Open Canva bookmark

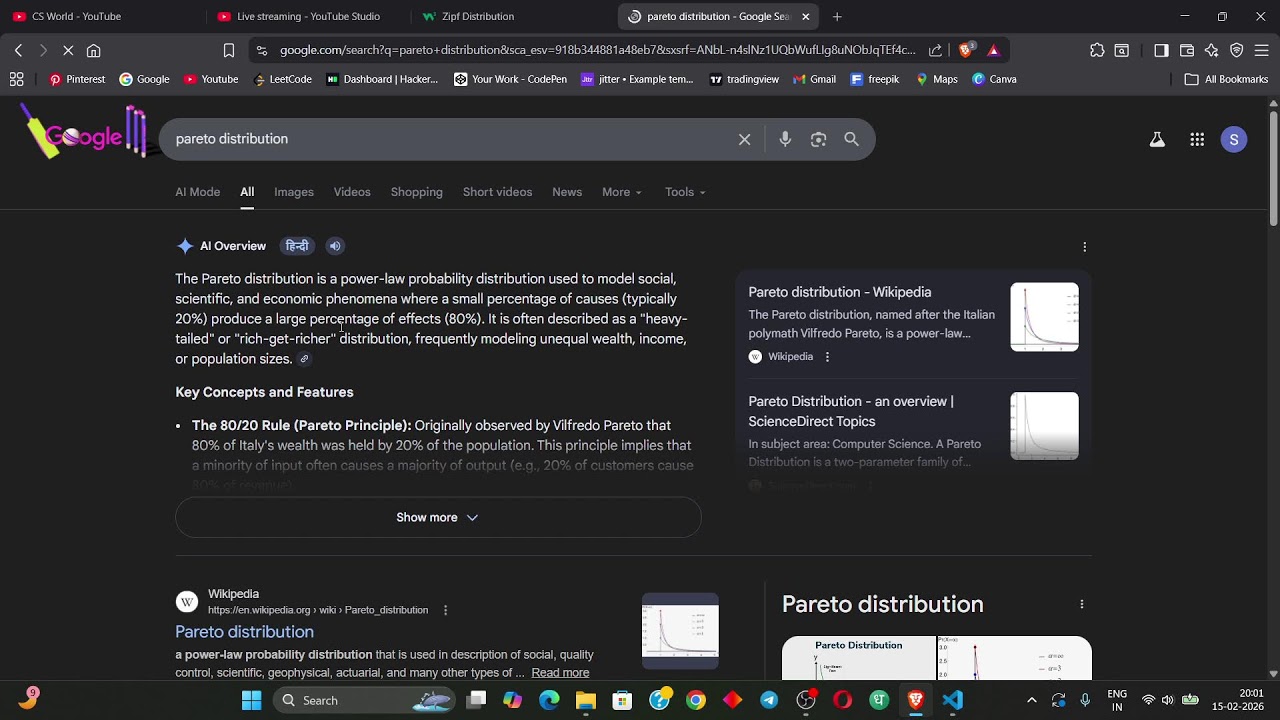tap(994, 79)
